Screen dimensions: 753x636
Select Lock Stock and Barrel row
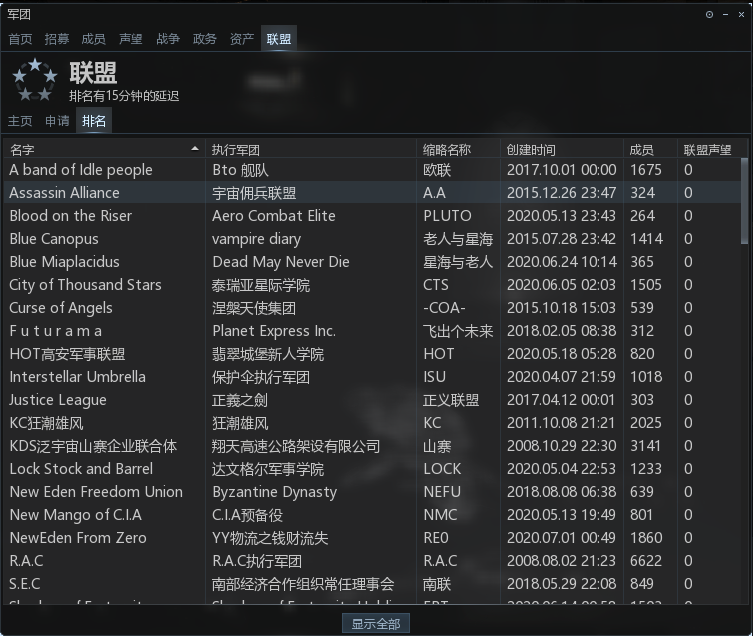[372, 469]
